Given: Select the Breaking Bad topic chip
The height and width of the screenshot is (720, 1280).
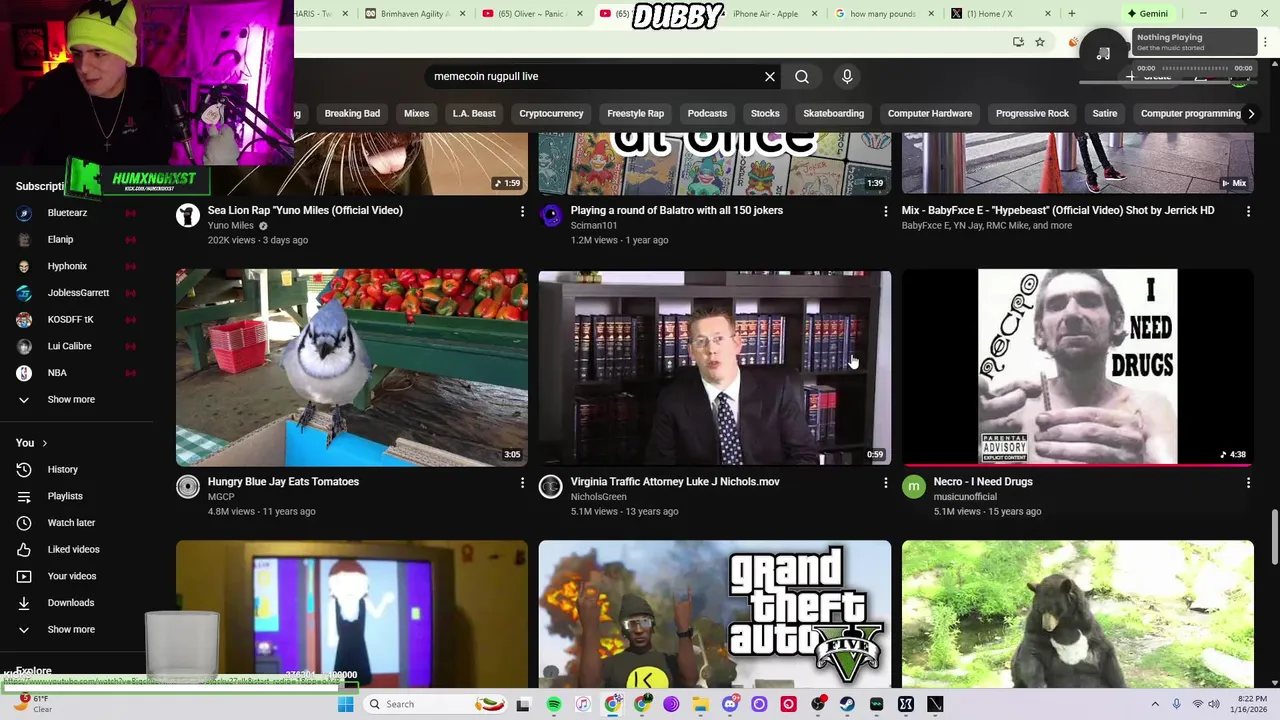Looking at the screenshot, I should (x=352, y=114).
